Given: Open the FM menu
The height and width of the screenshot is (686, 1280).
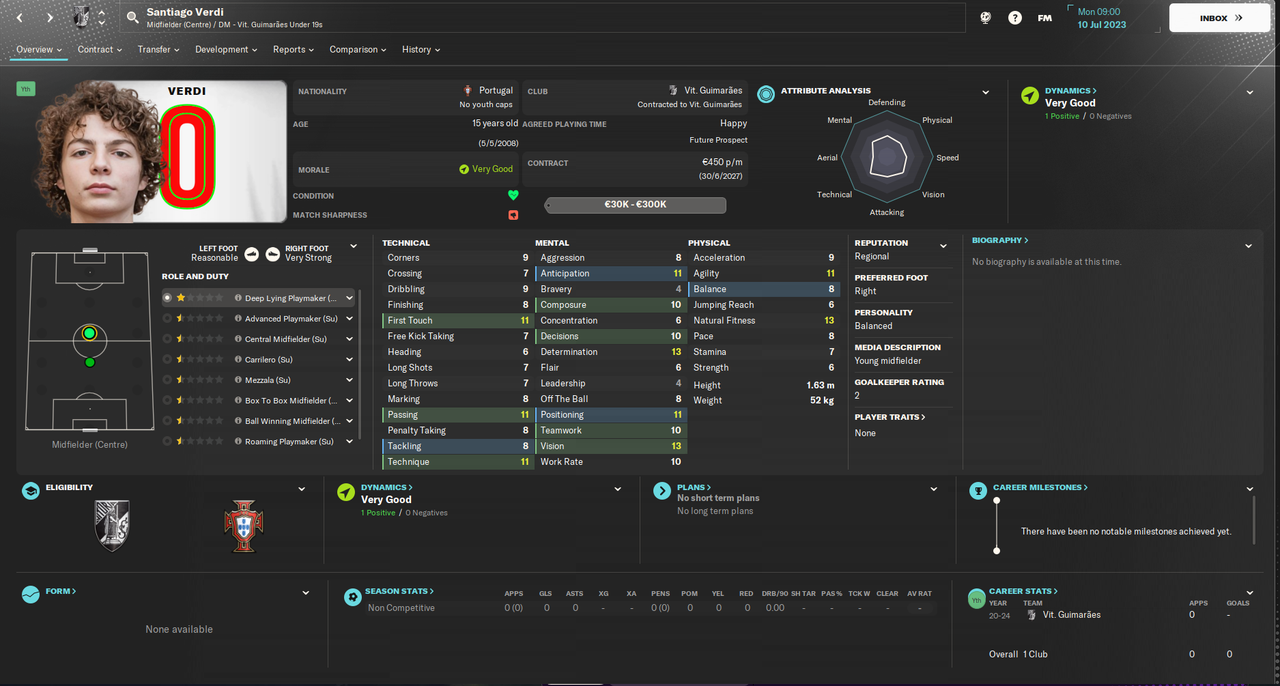Looking at the screenshot, I should (x=1044, y=18).
